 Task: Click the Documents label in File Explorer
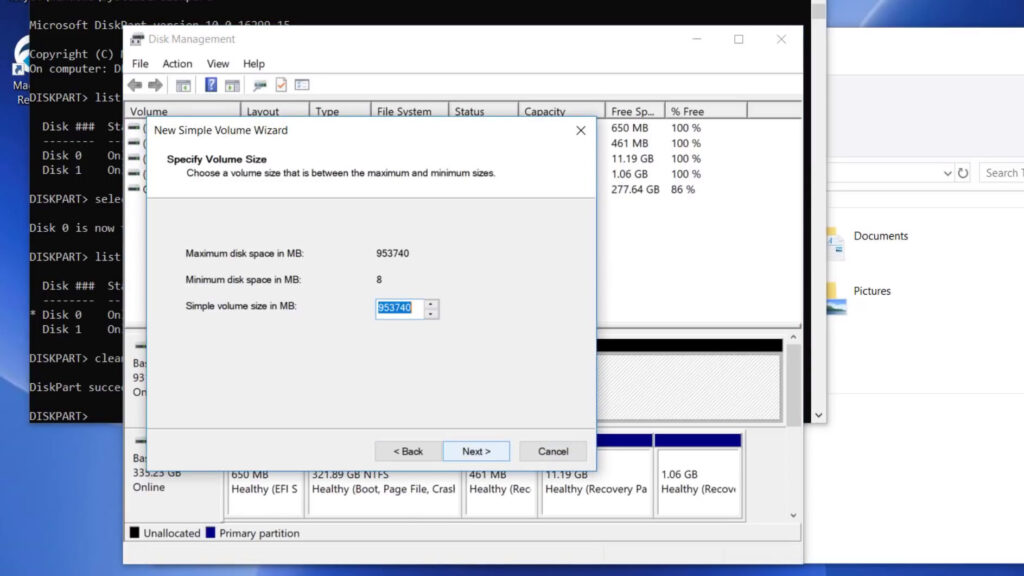[x=880, y=236]
